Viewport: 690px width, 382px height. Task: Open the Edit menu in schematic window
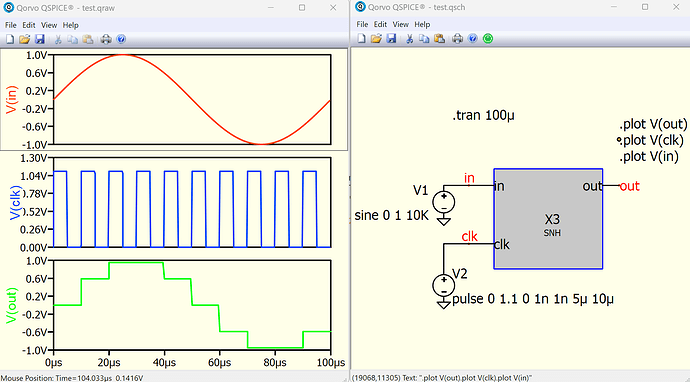coord(380,24)
